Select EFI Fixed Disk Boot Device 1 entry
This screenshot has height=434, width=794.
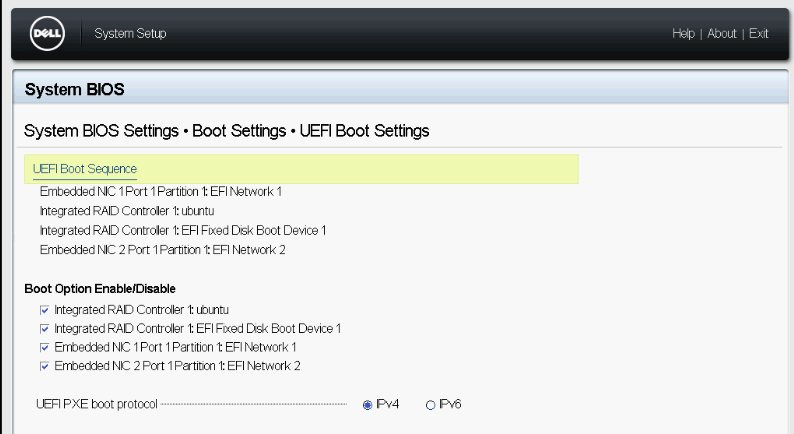point(183,230)
